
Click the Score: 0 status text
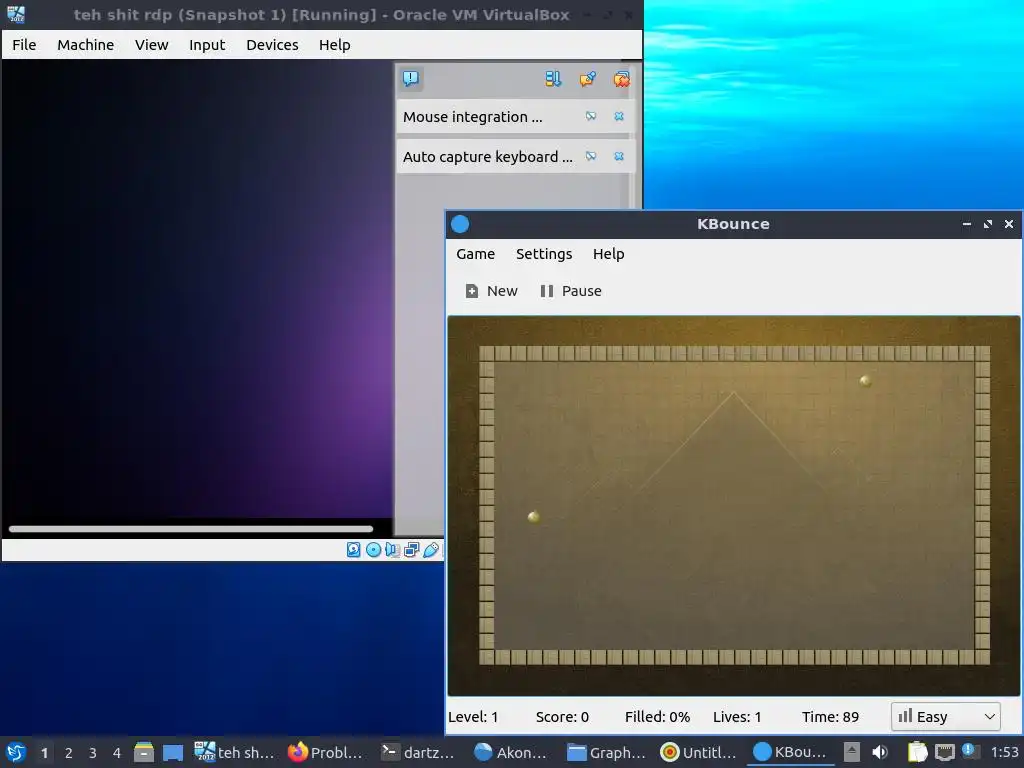(x=562, y=717)
